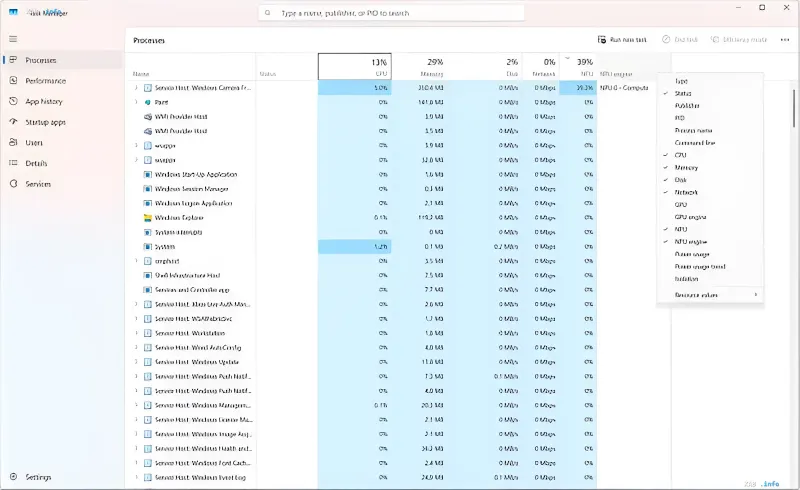Enable the Command line column
The image size is (800, 490).
tap(710, 143)
